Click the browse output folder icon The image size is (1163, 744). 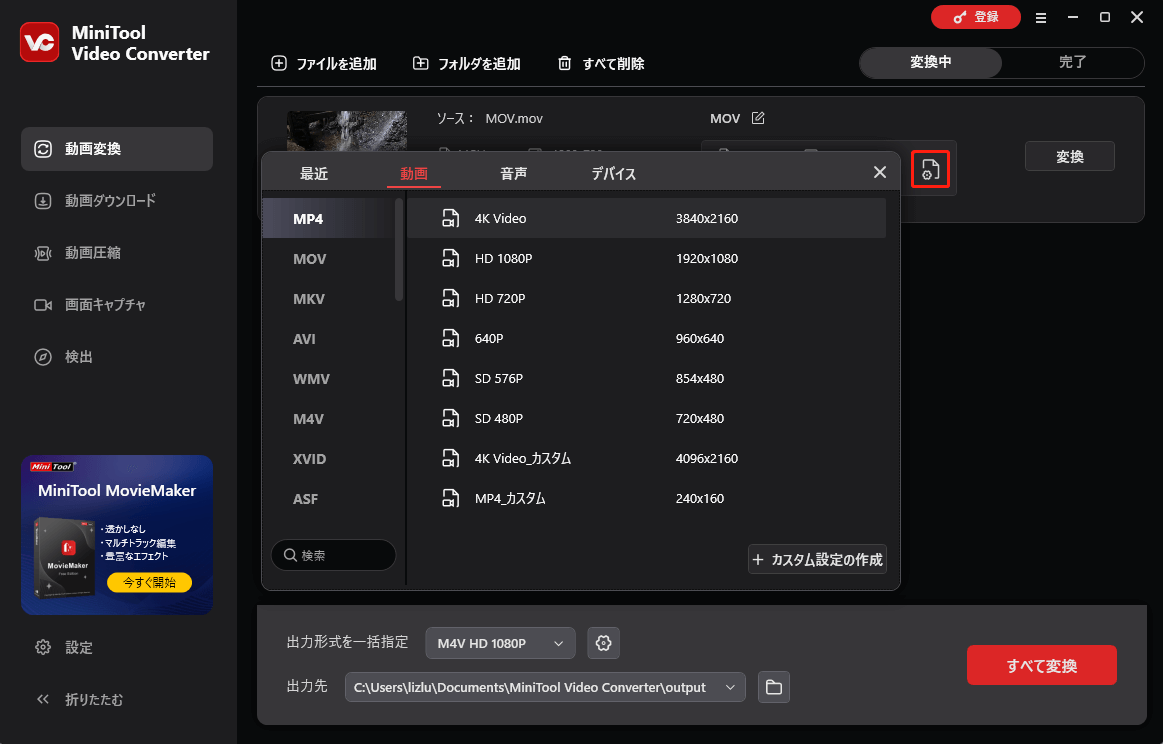(774, 688)
